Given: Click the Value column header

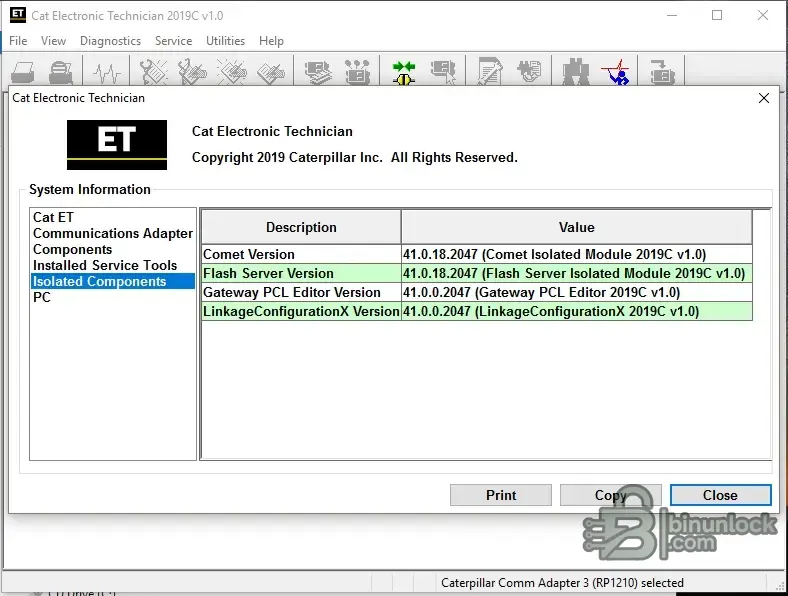Looking at the screenshot, I should coord(576,227).
